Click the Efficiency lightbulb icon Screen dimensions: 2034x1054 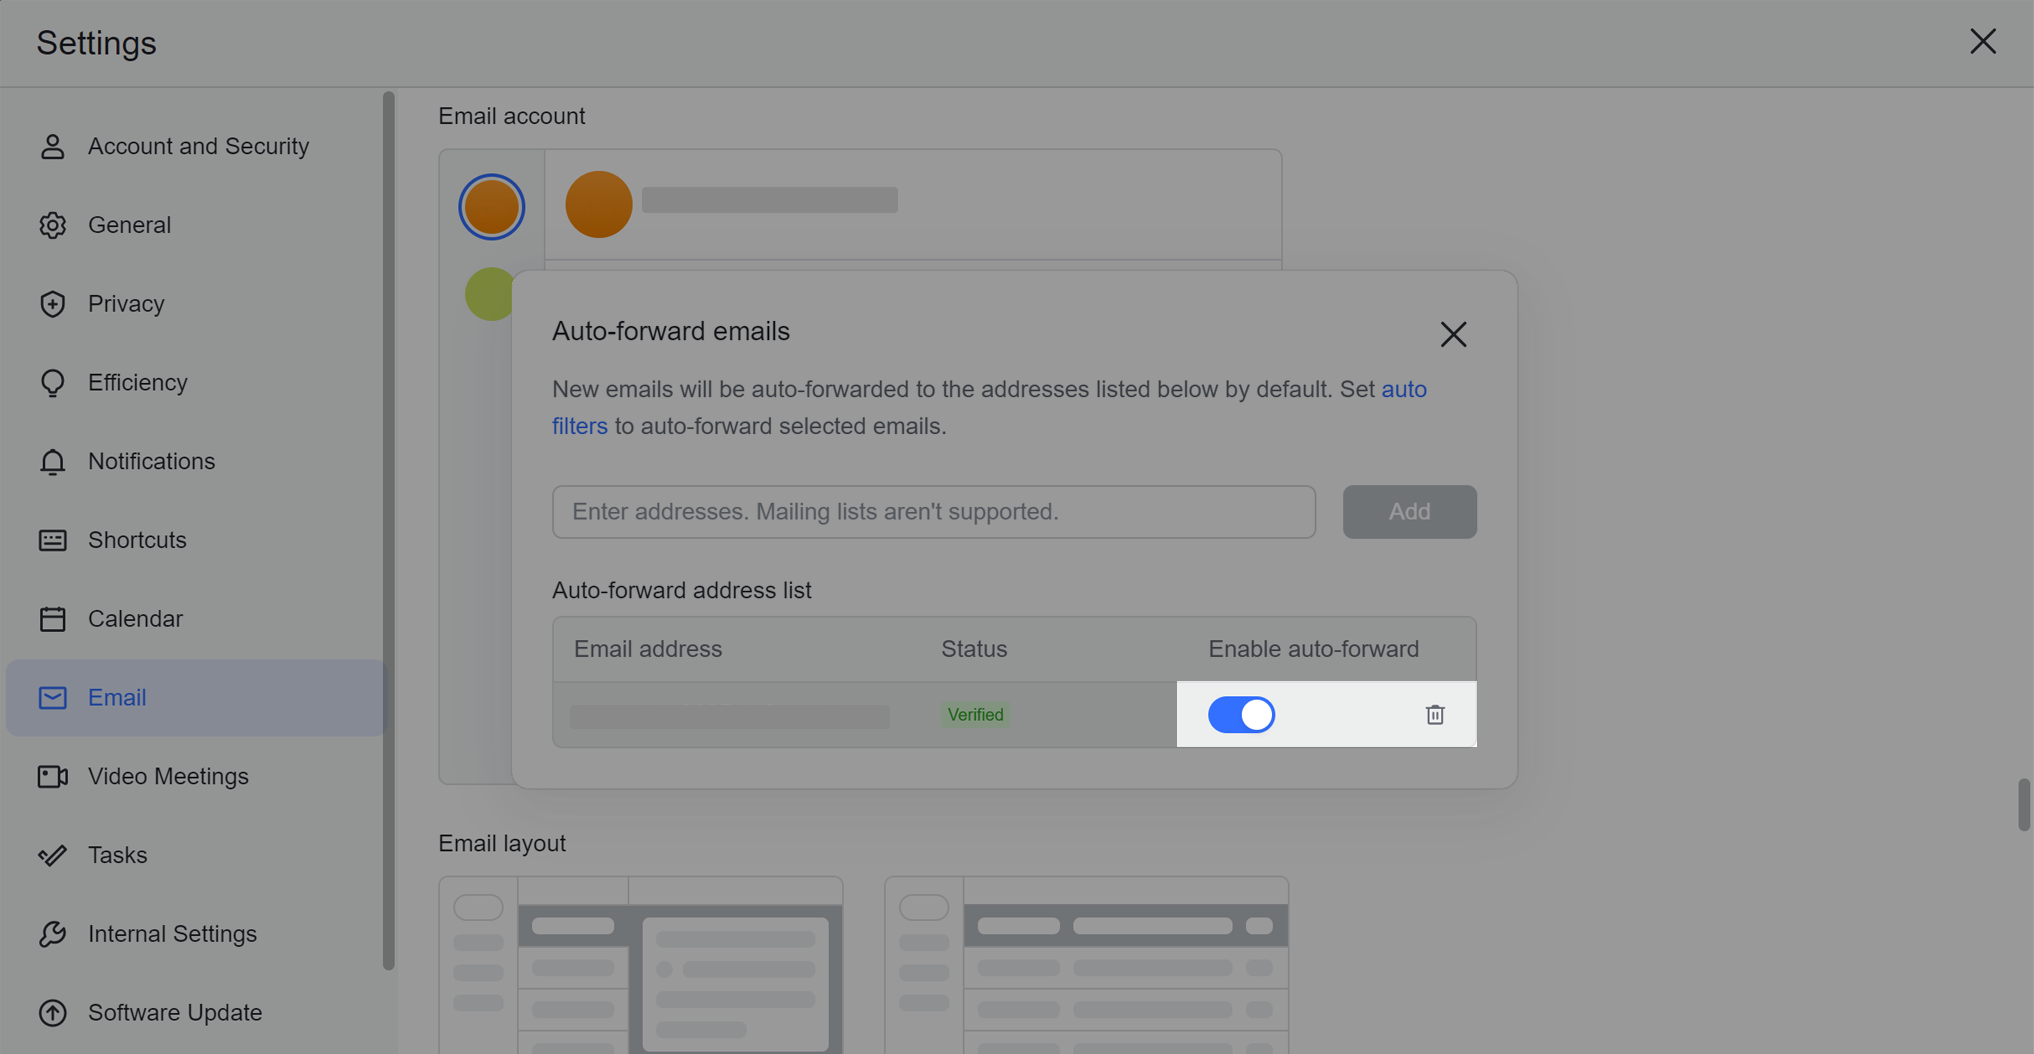(x=52, y=382)
